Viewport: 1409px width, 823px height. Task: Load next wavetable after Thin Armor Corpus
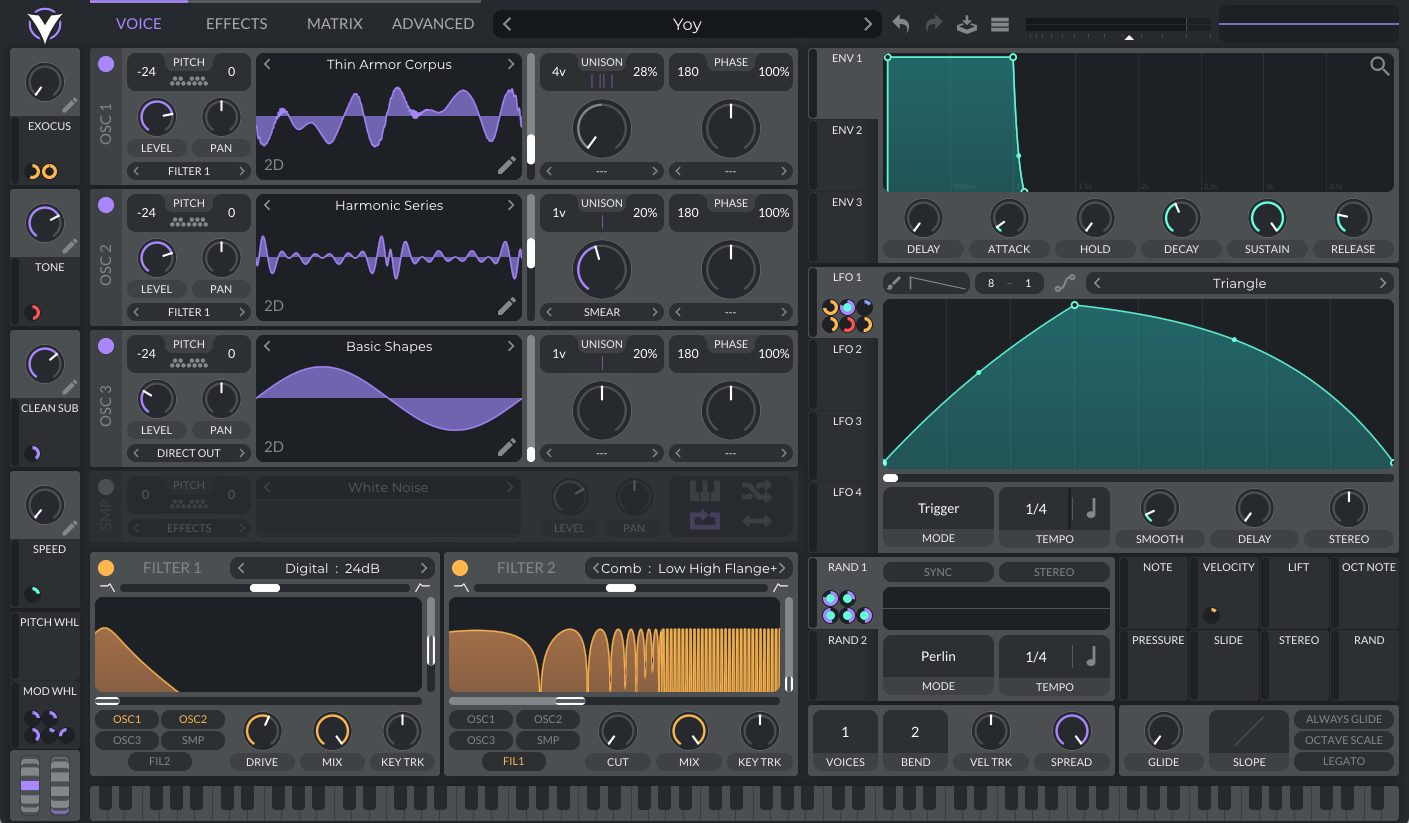[511, 64]
